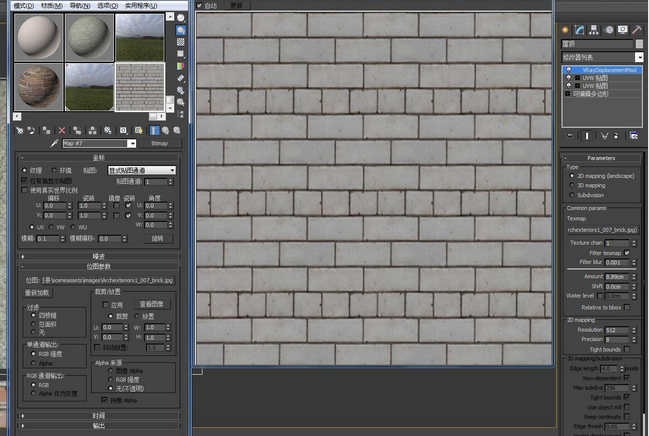Click the Put to Library icon

point(108,131)
